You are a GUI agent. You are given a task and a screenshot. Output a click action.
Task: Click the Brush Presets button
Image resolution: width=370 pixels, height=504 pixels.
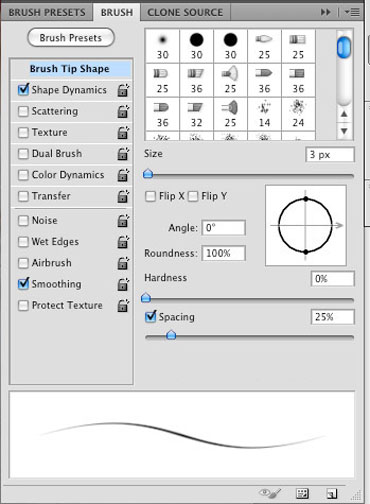[x=71, y=38]
